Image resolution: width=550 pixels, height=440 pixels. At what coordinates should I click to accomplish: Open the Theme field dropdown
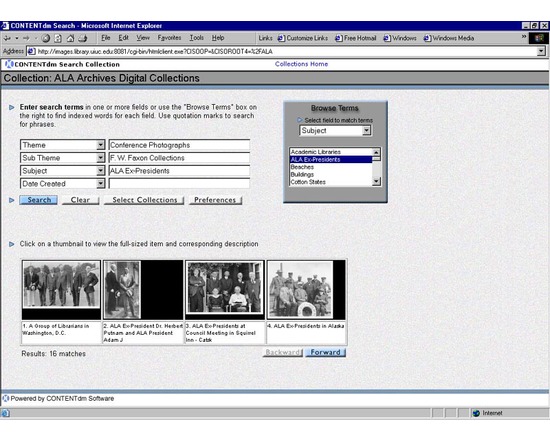(101, 145)
